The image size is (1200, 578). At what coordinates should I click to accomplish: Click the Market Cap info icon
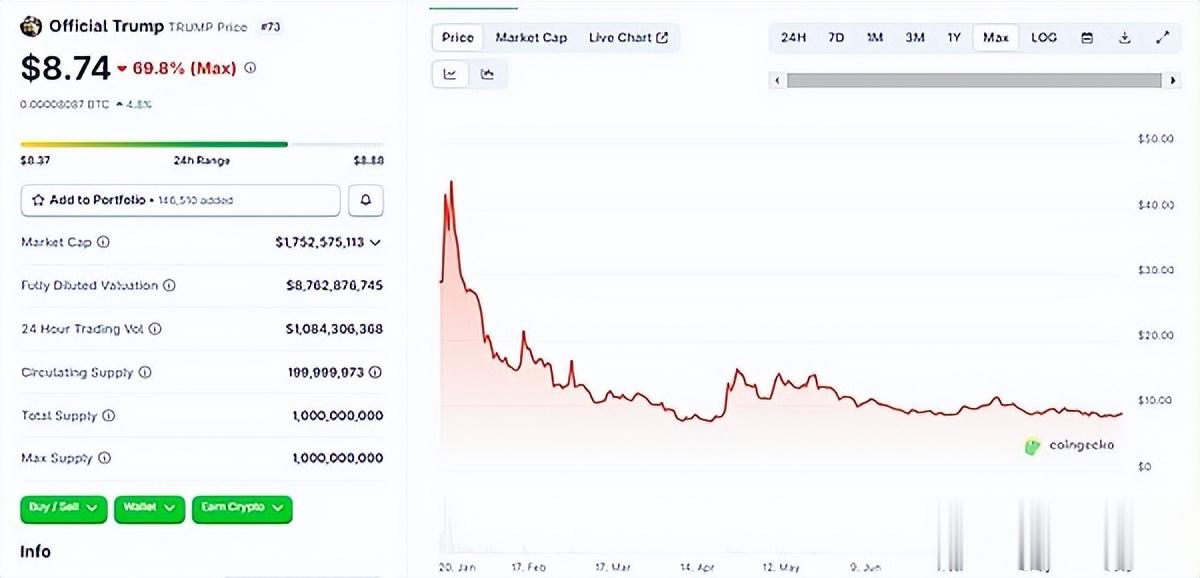104,242
